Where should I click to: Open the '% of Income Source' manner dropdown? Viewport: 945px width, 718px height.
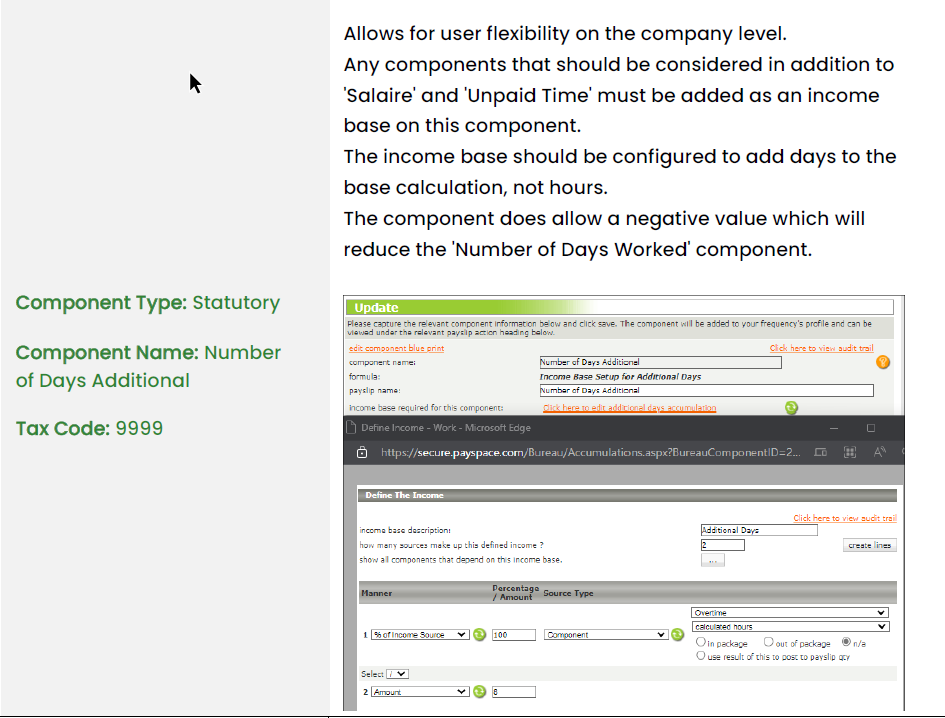pyautogui.click(x=419, y=635)
